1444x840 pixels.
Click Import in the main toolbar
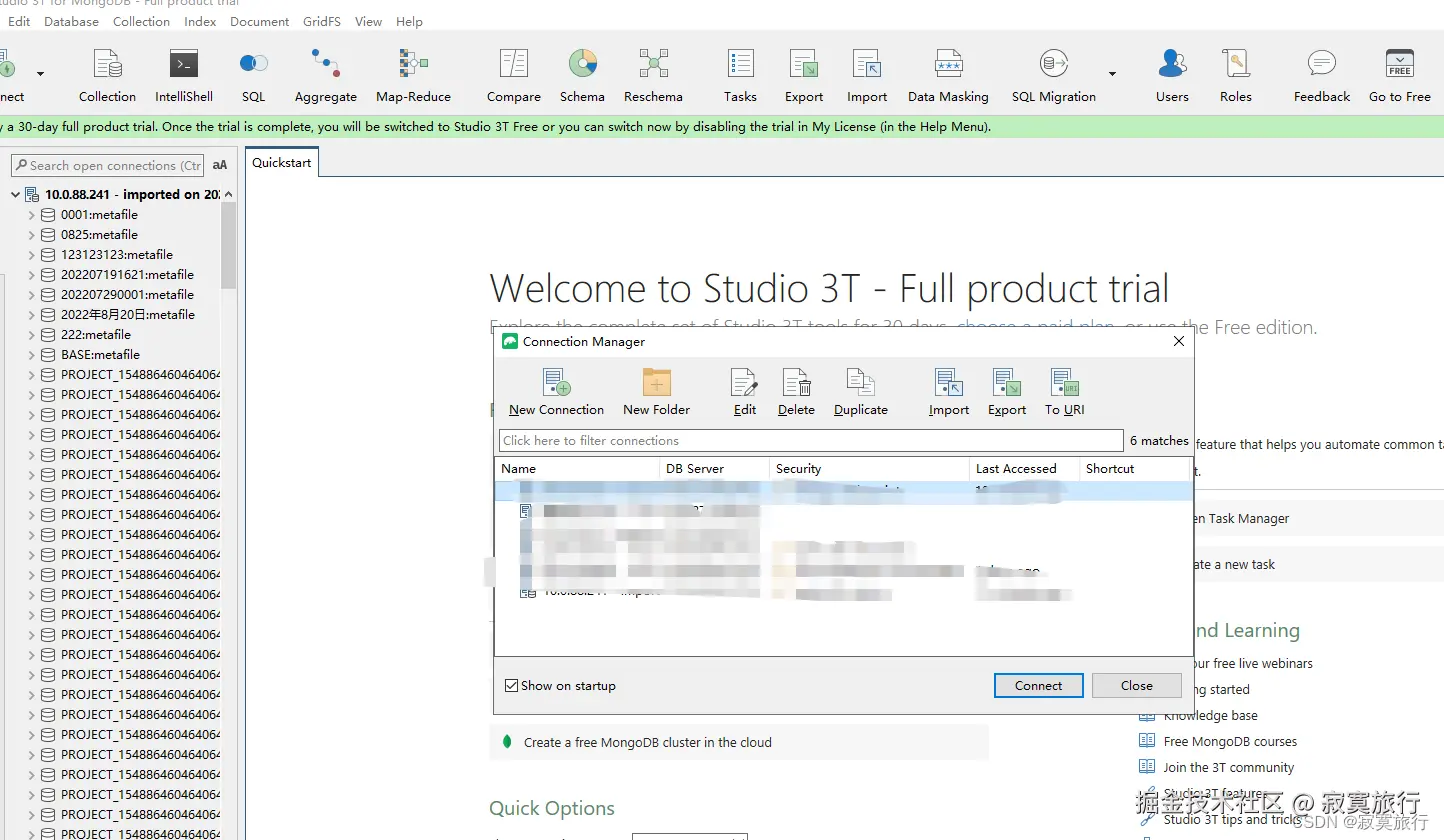(x=867, y=75)
